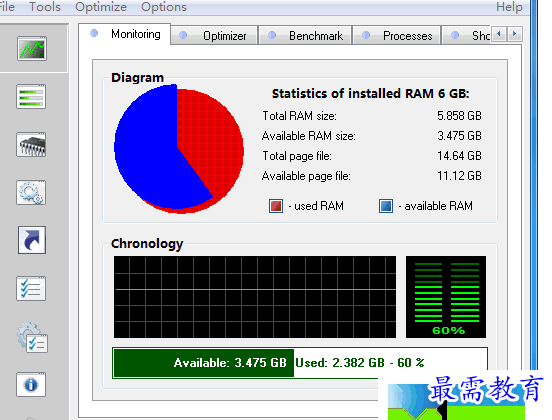Click the Chronology group title
Screen dimensions: 552x420
pos(147,244)
